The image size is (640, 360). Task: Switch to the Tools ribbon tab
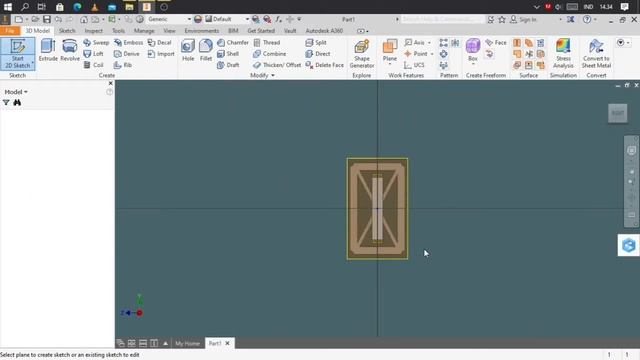(x=118, y=31)
